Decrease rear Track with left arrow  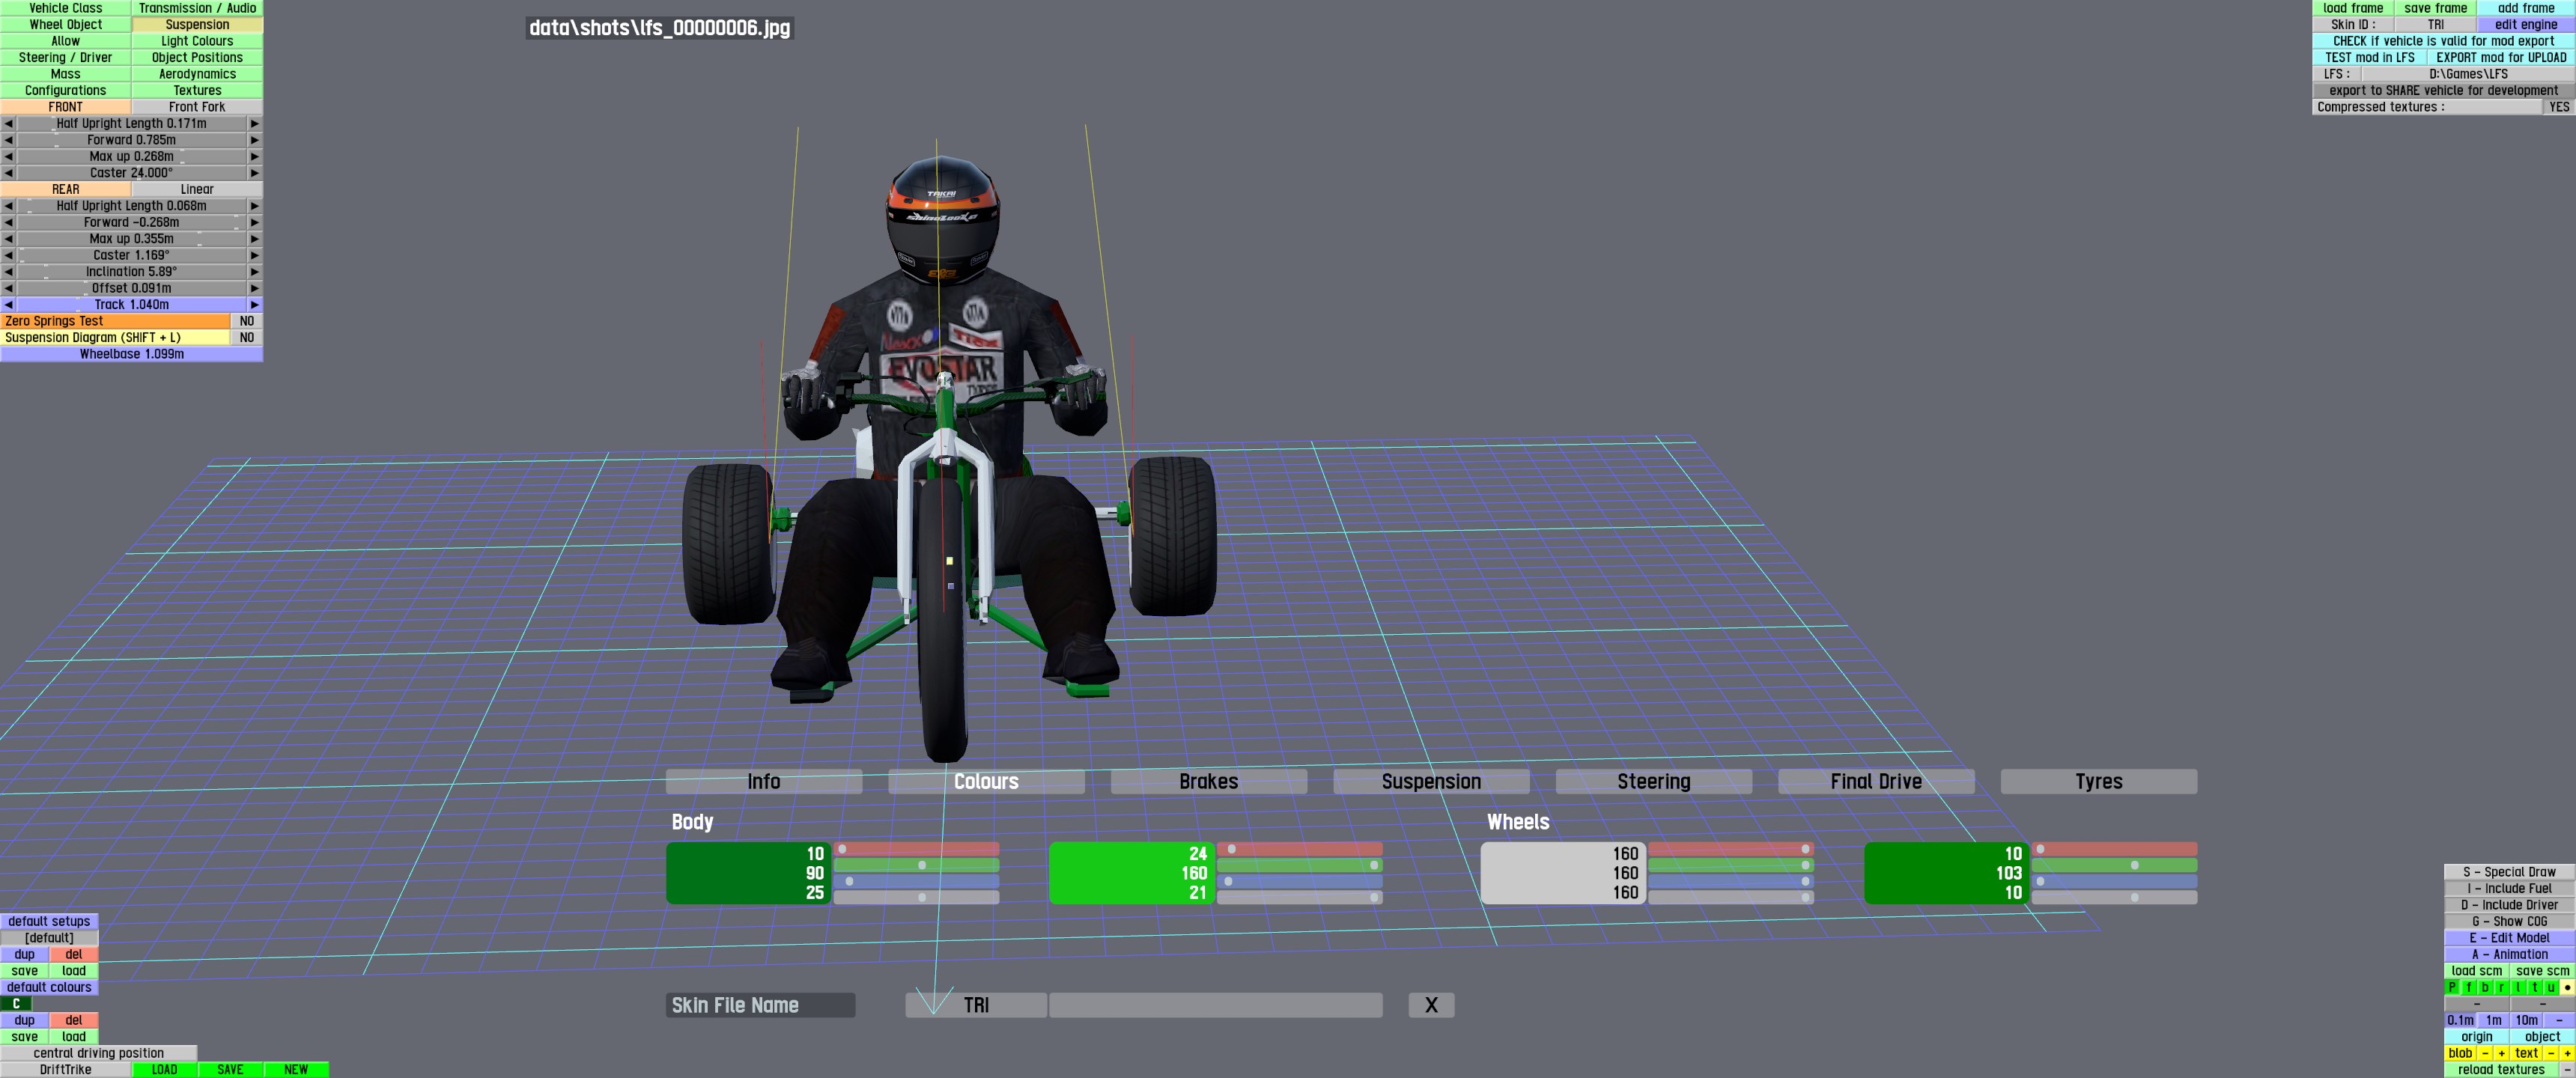pyautogui.click(x=8, y=305)
